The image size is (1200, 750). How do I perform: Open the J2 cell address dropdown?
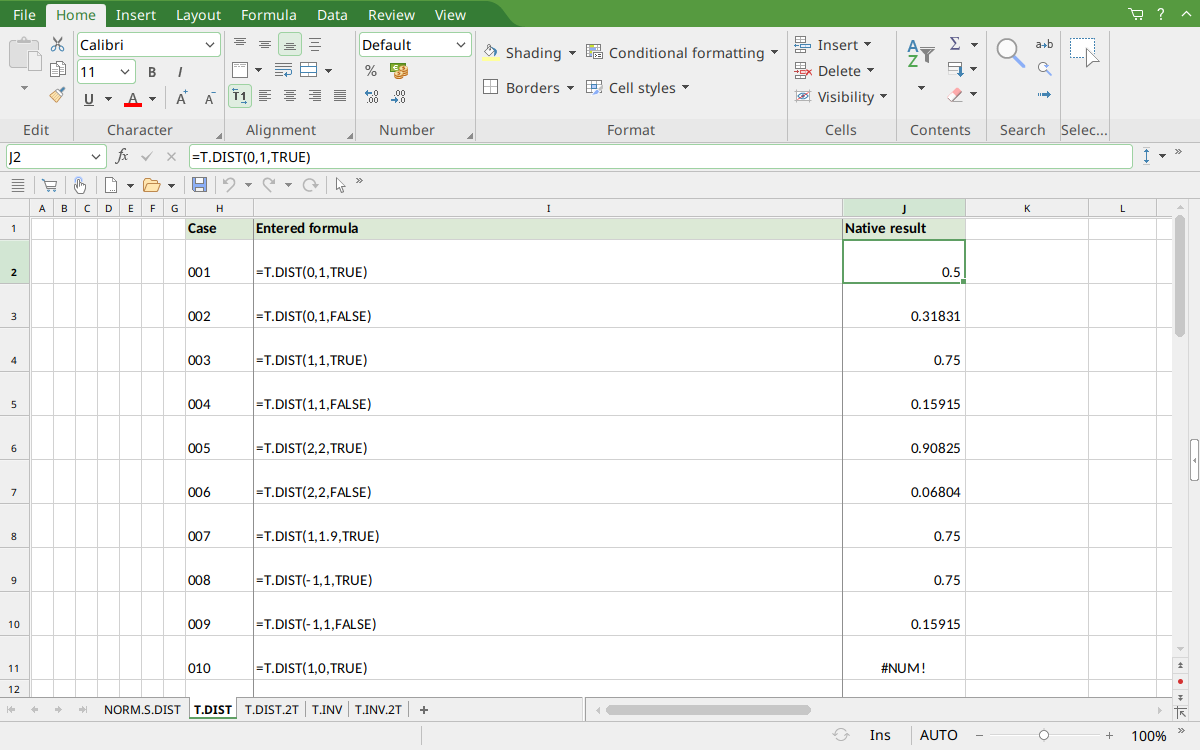(97, 157)
